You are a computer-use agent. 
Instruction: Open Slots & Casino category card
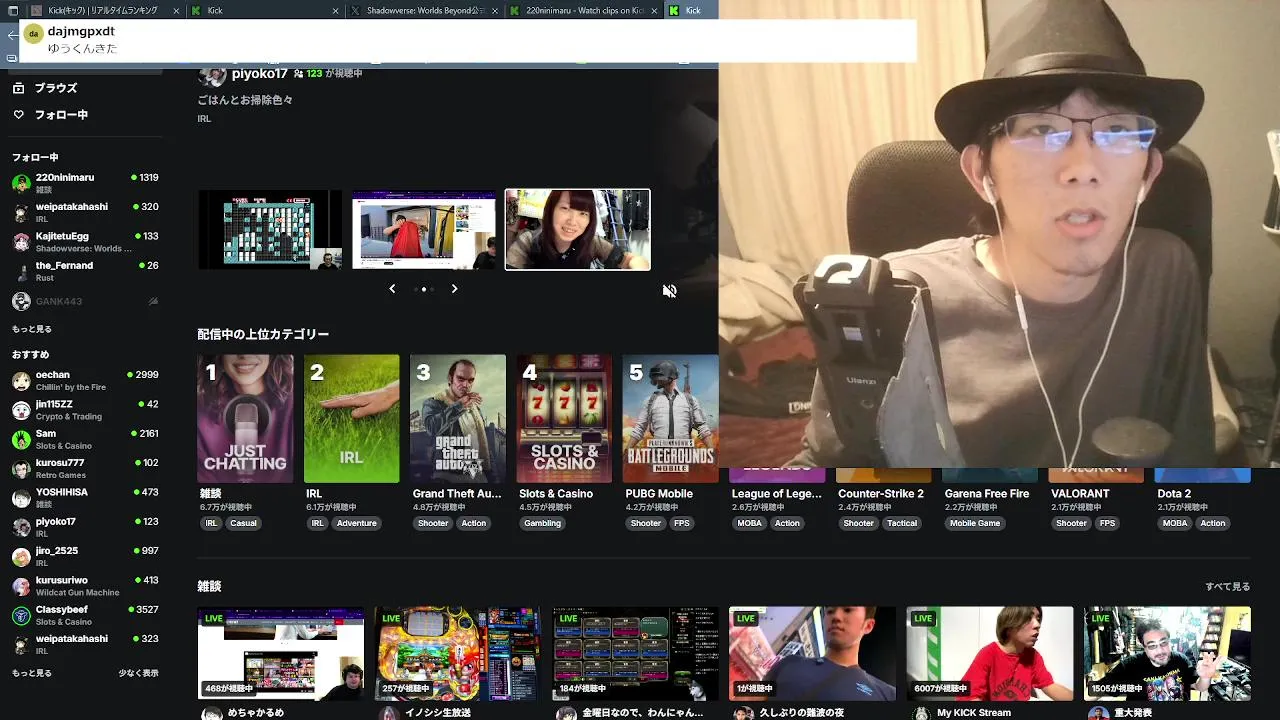(x=564, y=418)
